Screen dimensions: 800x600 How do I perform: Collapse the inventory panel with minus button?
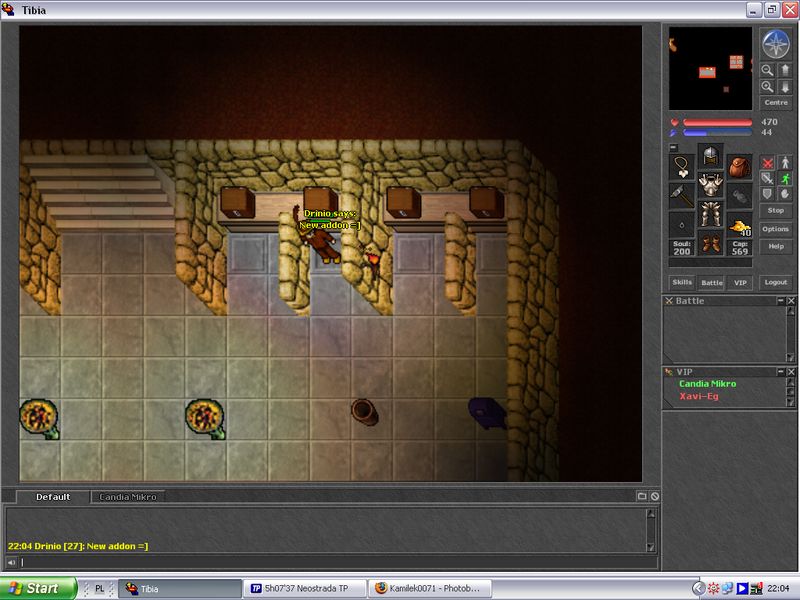(673, 147)
